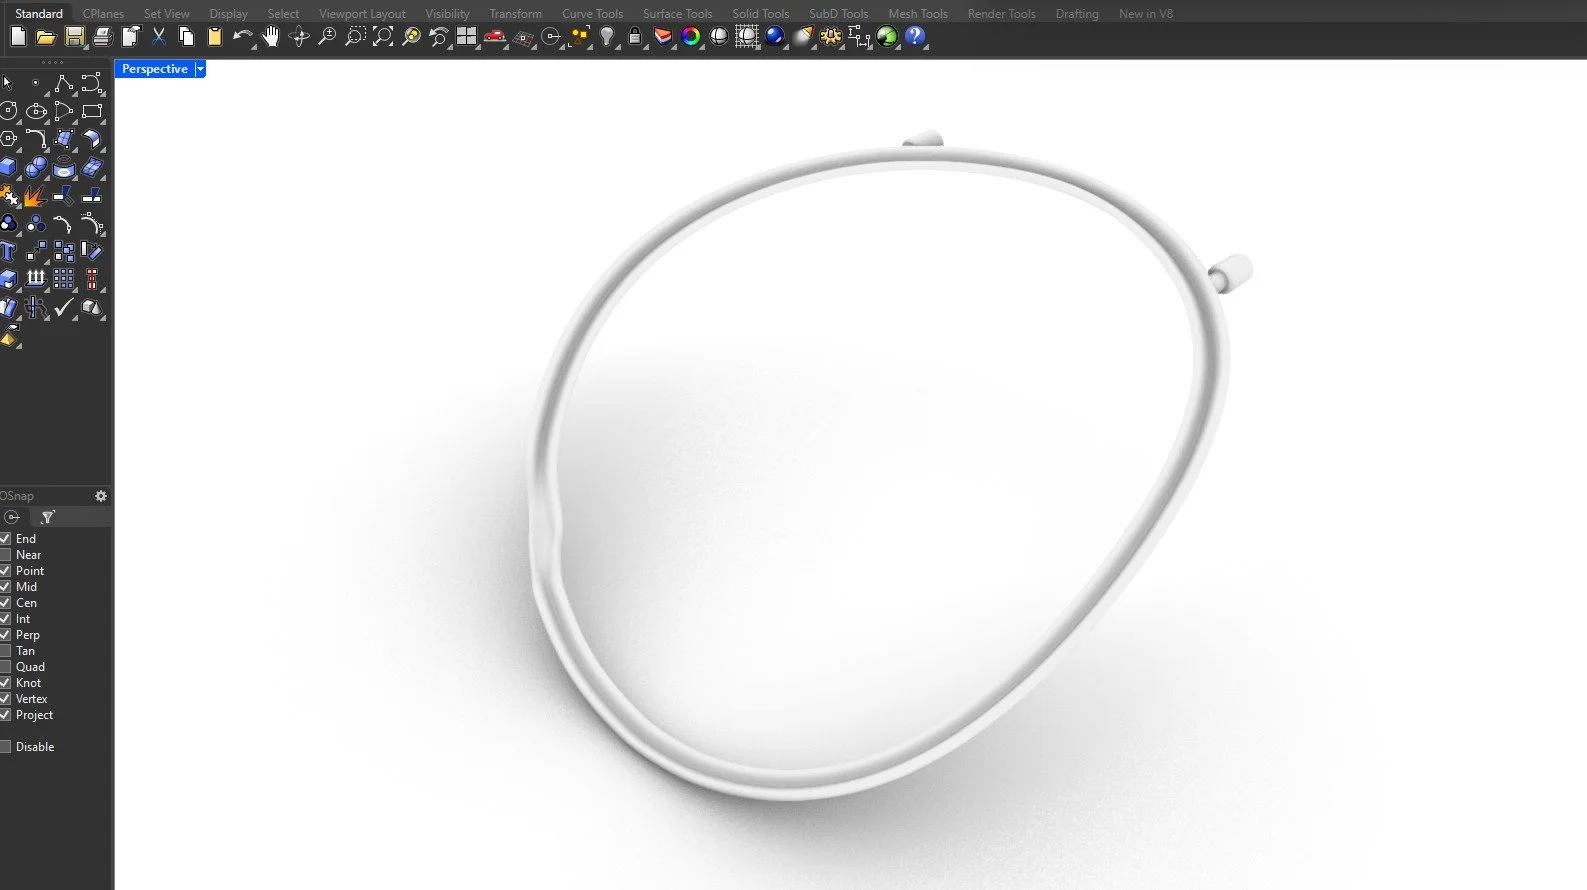The width and height of the screenshot is (1587, 890).
Task: Toggle the Int osnap checkbox
Action: [5, 619]
